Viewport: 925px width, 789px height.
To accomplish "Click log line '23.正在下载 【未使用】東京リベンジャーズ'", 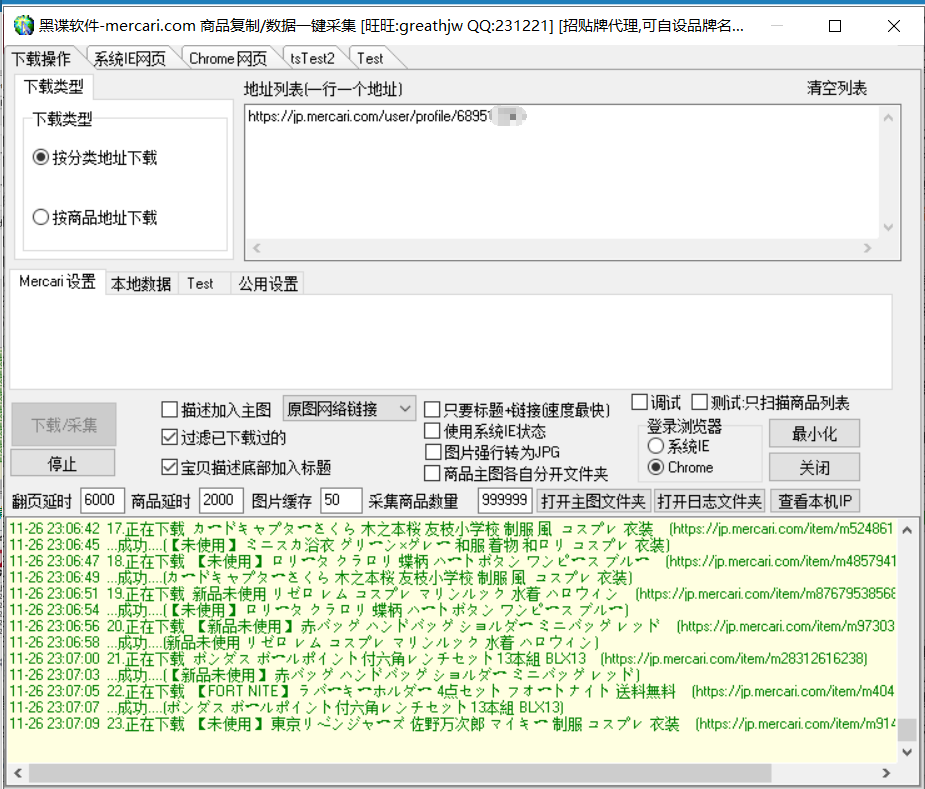I will coord(452,723).
